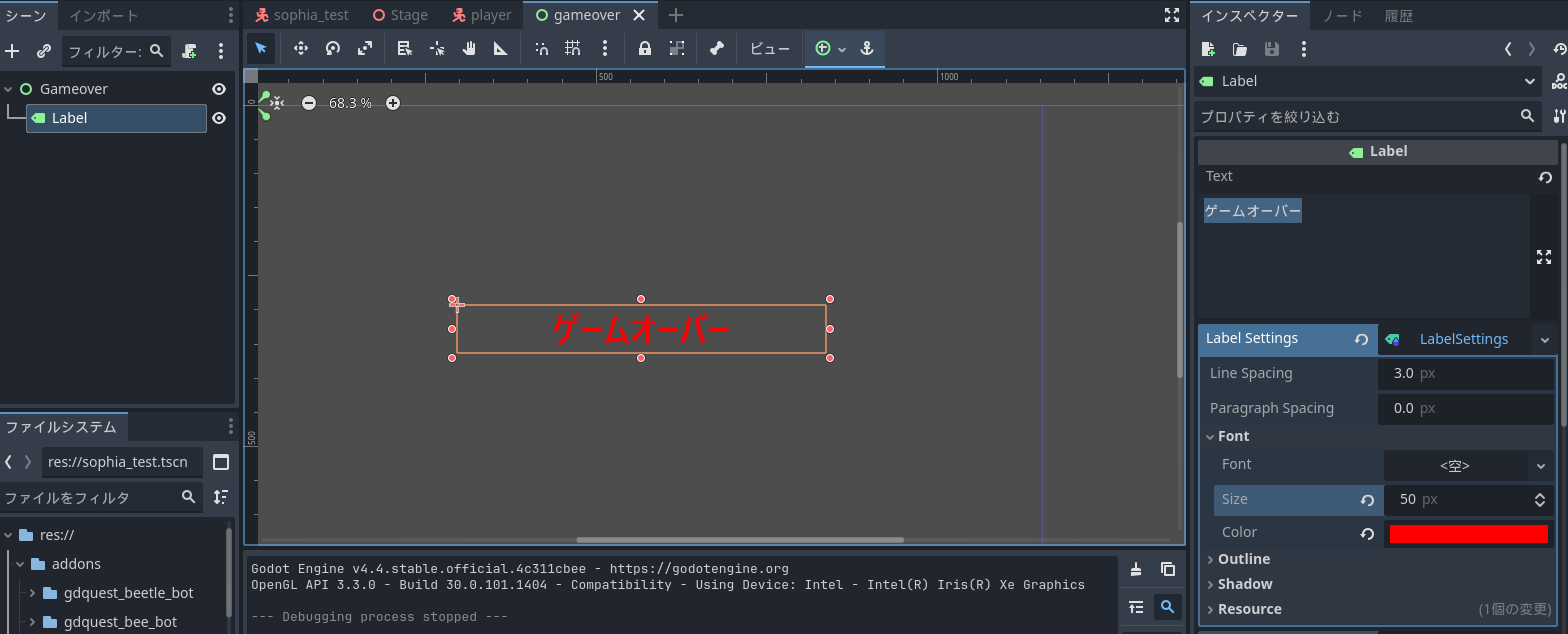1568x634 pixels.
Task: Open the LabelSettings resource dropdown arrow
Action: 1545,340
